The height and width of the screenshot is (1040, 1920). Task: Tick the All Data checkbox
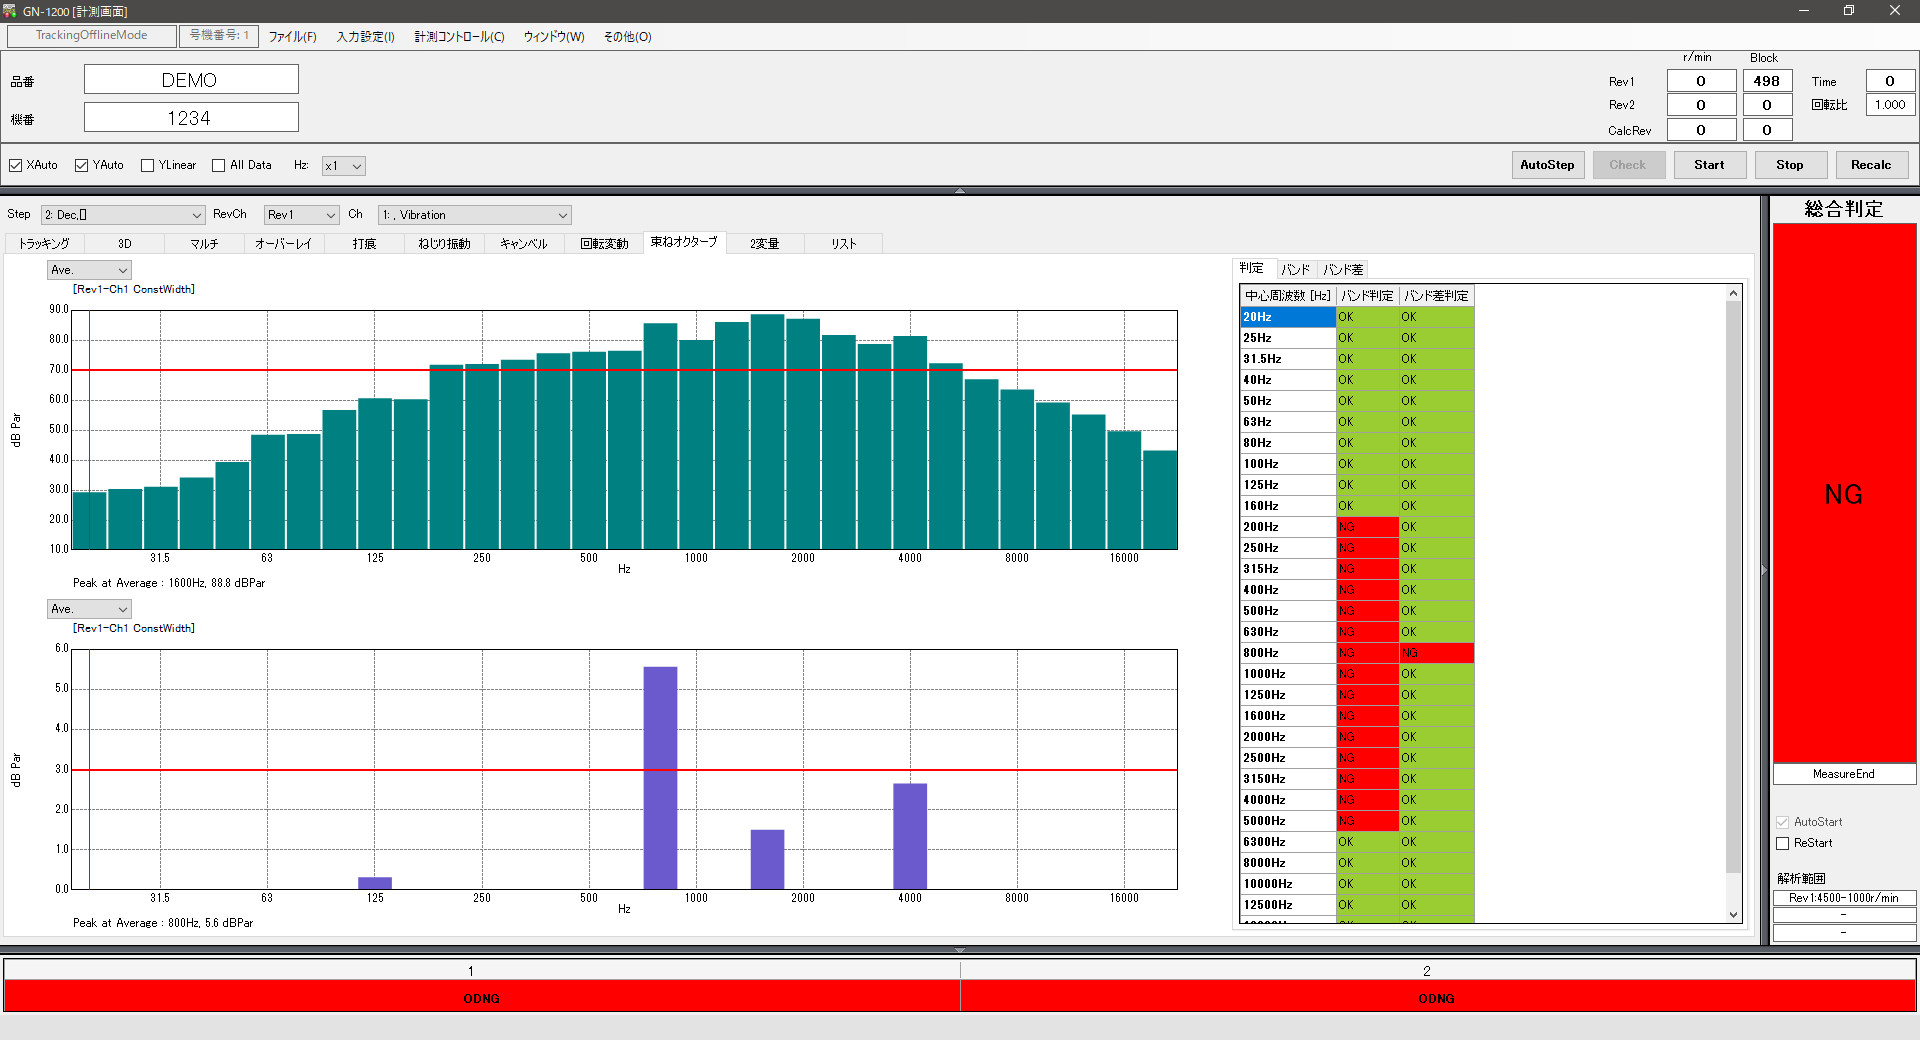pos(219,166)
